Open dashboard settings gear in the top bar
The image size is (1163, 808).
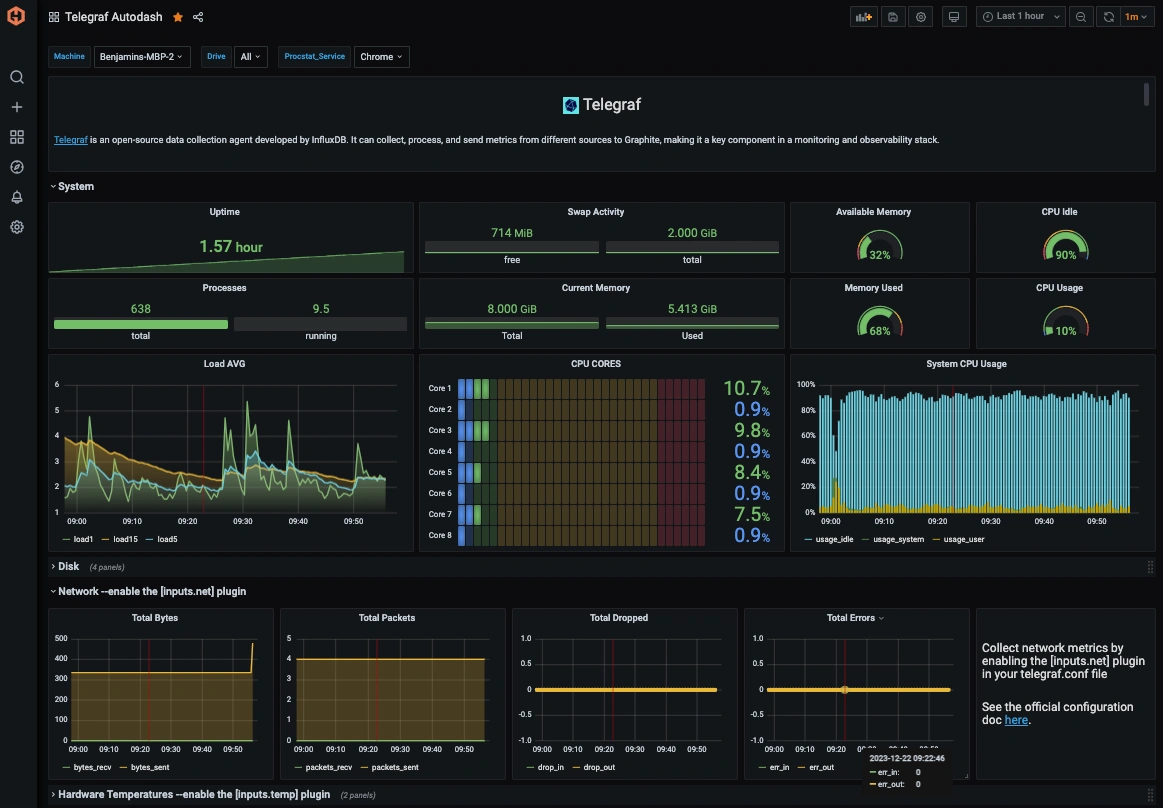[920, 17]
